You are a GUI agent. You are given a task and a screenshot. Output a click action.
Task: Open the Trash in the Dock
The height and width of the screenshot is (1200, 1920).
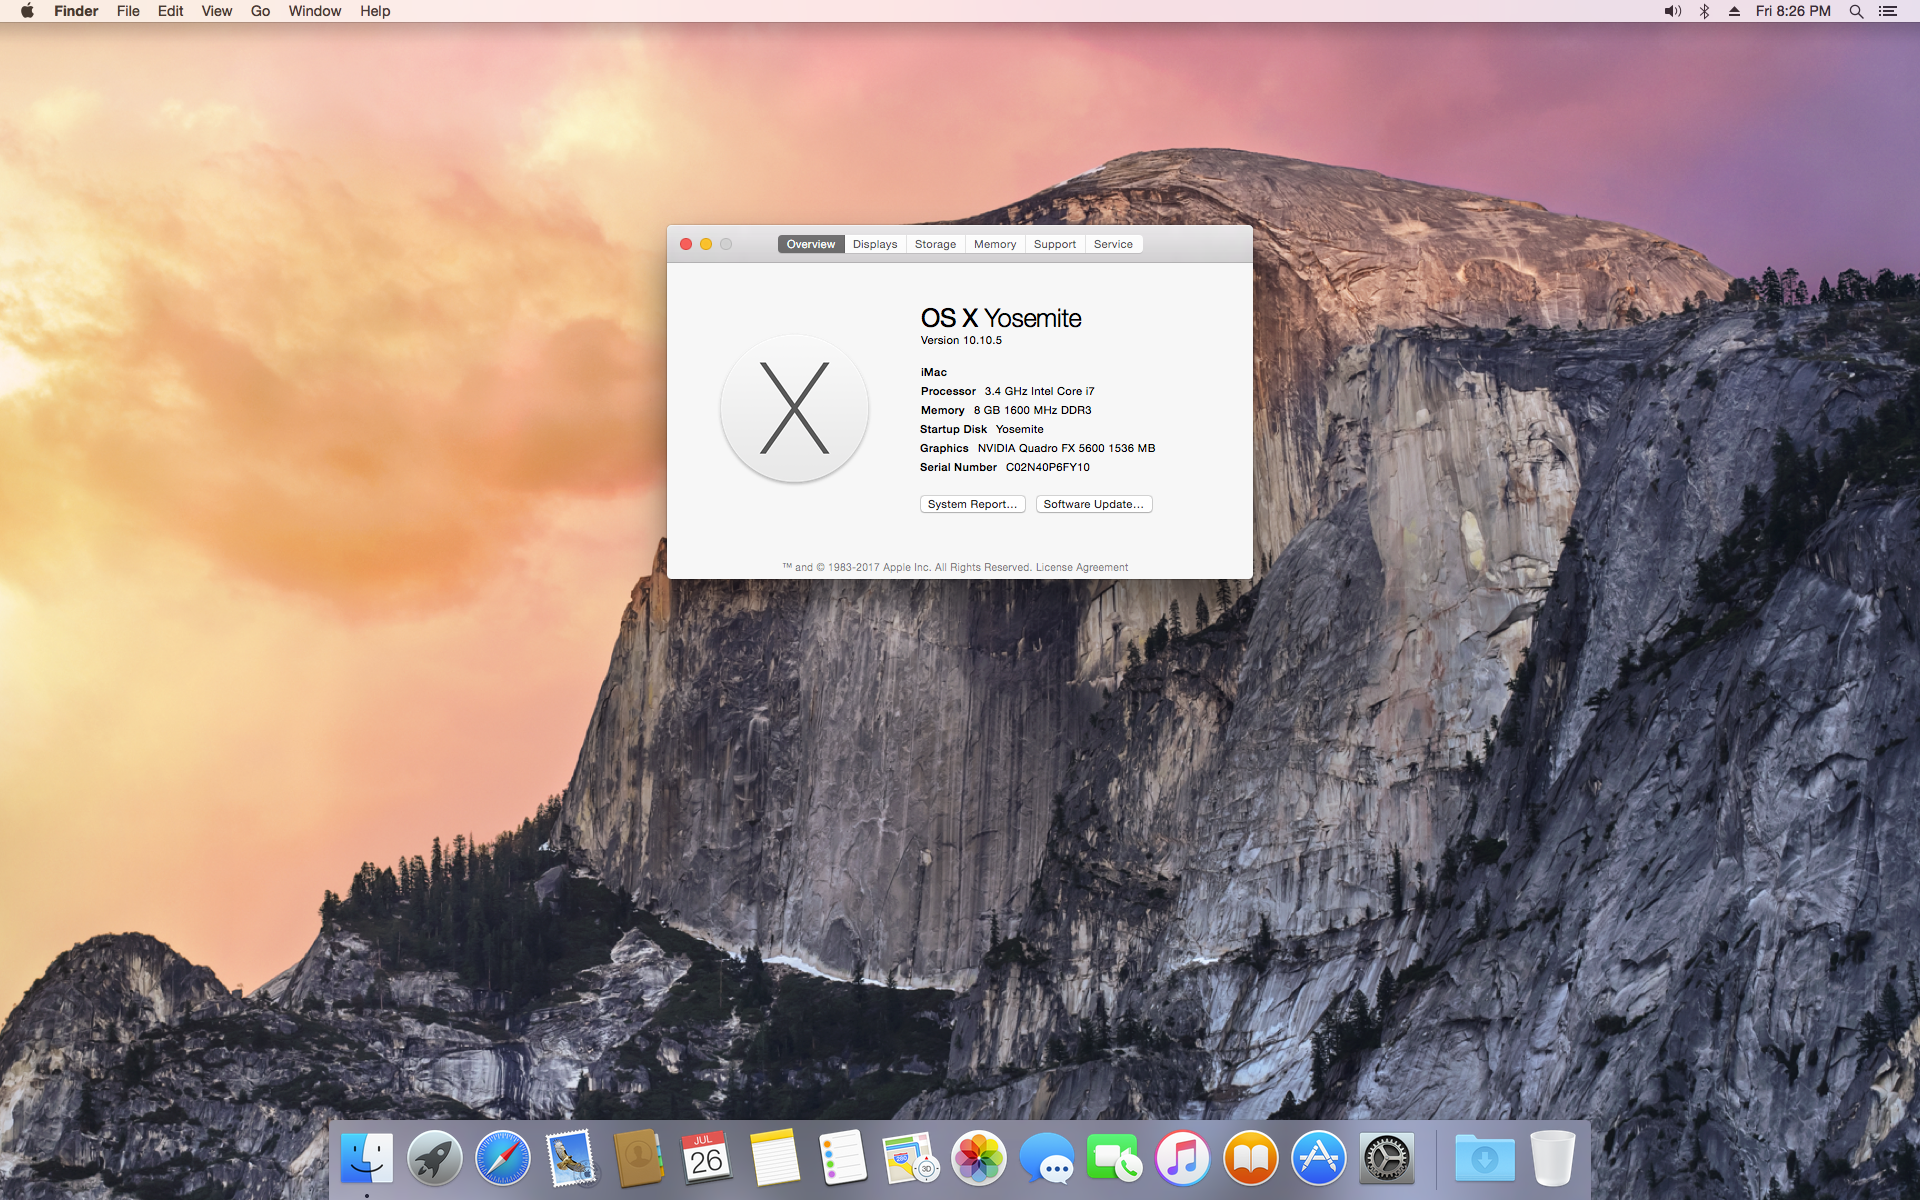[x=1553, y=1159]
